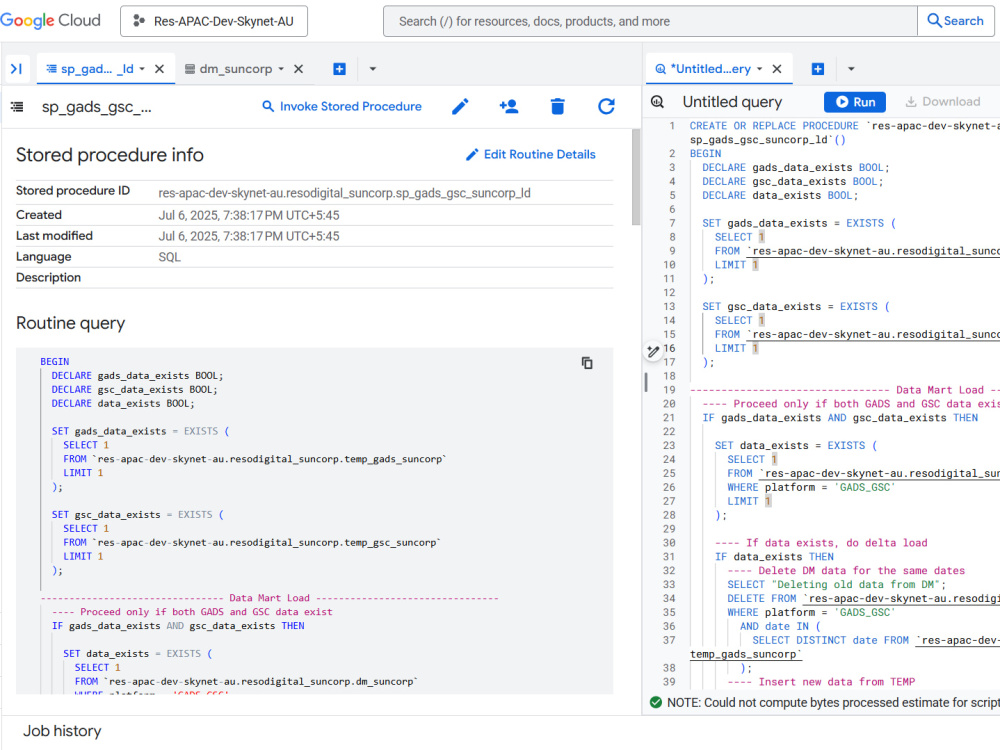Add a new tab in left pane
Image resolution: width=1000 pixels, height=750 pixels.
point(339,69)
